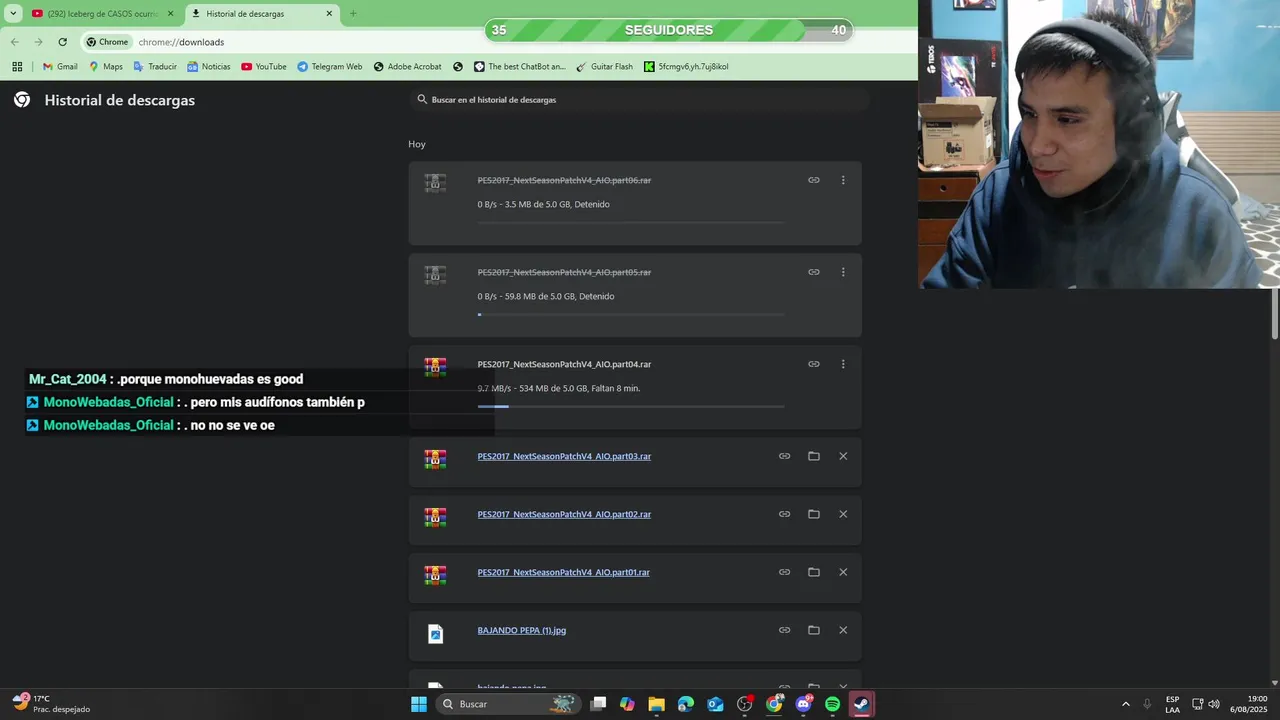The width and height of the screenshot is (1280, 720).
Task: Open the Maps bookmark
Action: (106, 67)
